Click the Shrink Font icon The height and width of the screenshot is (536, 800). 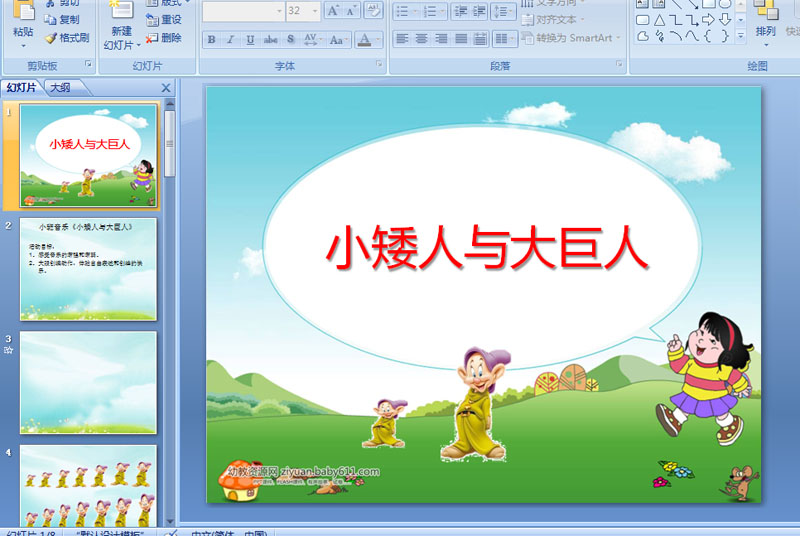(351, 10)
